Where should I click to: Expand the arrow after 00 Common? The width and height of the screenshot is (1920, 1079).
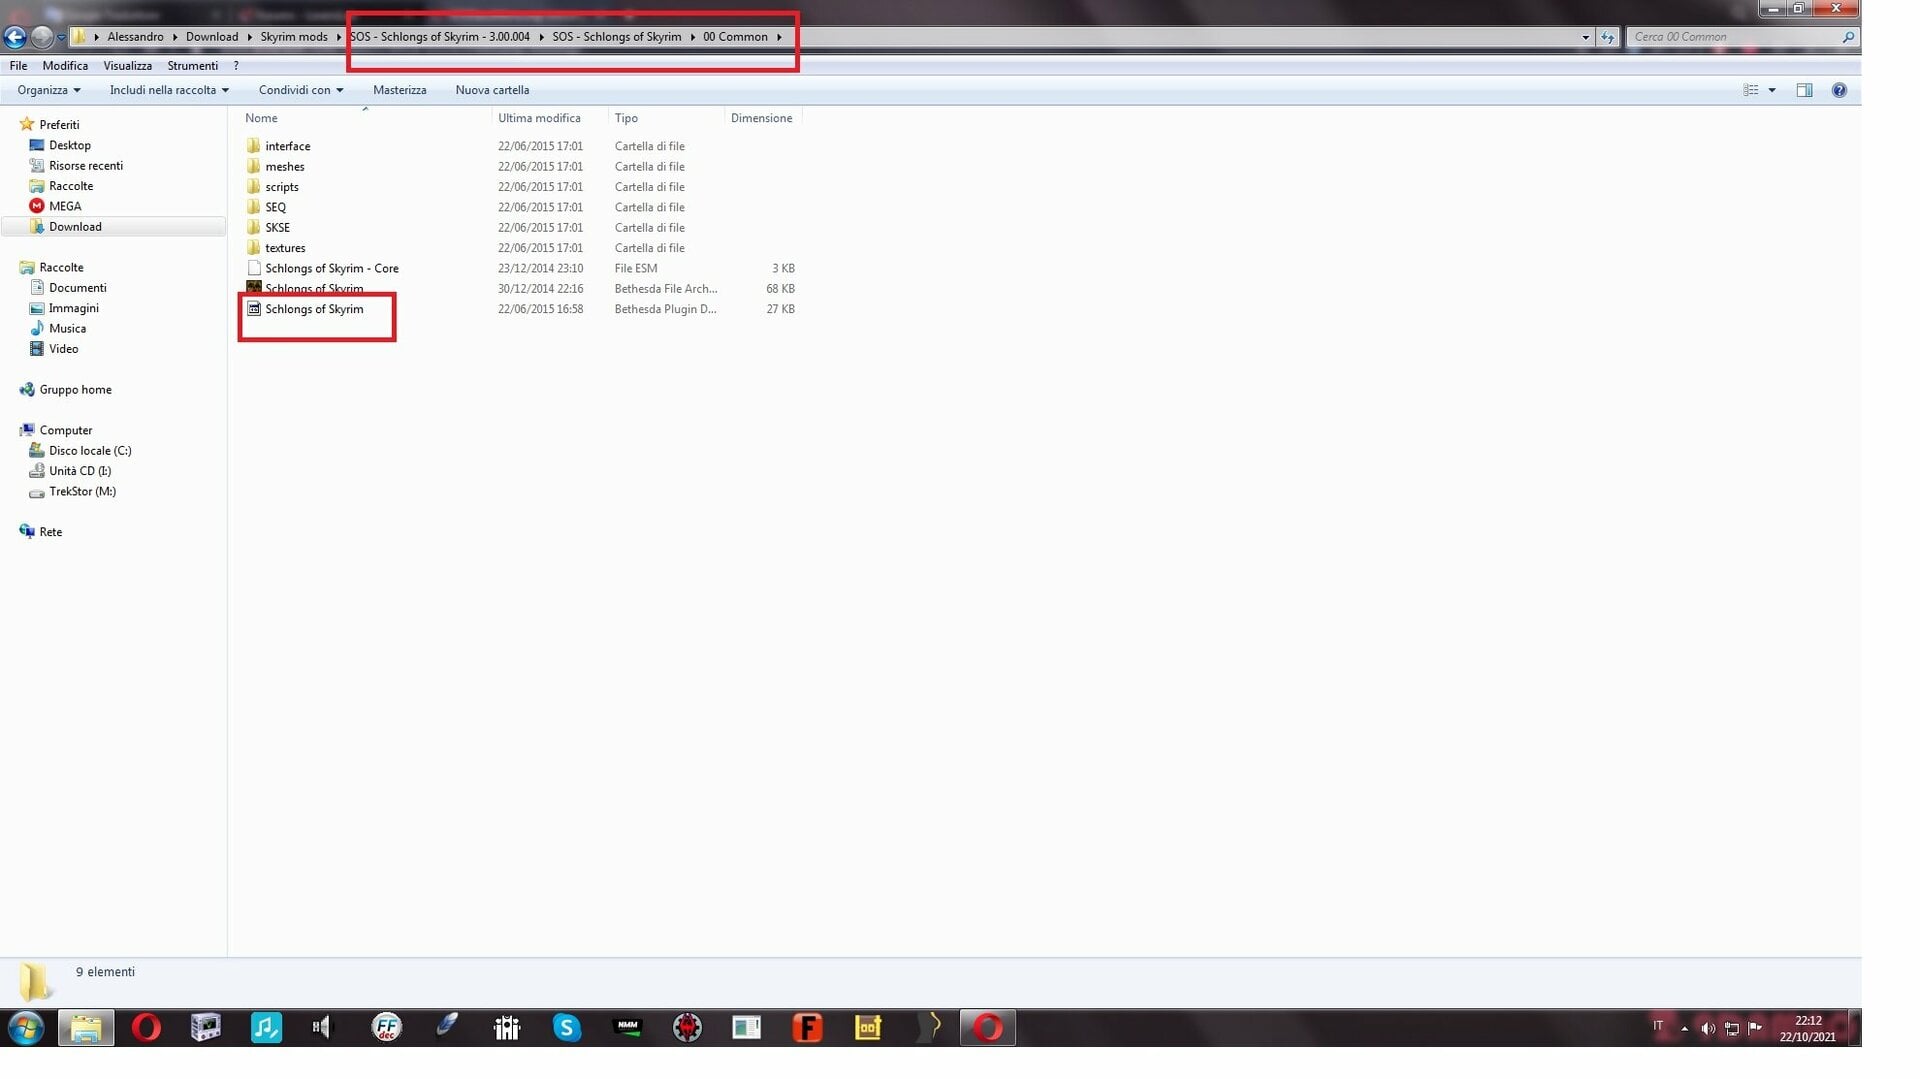[779, 37]
